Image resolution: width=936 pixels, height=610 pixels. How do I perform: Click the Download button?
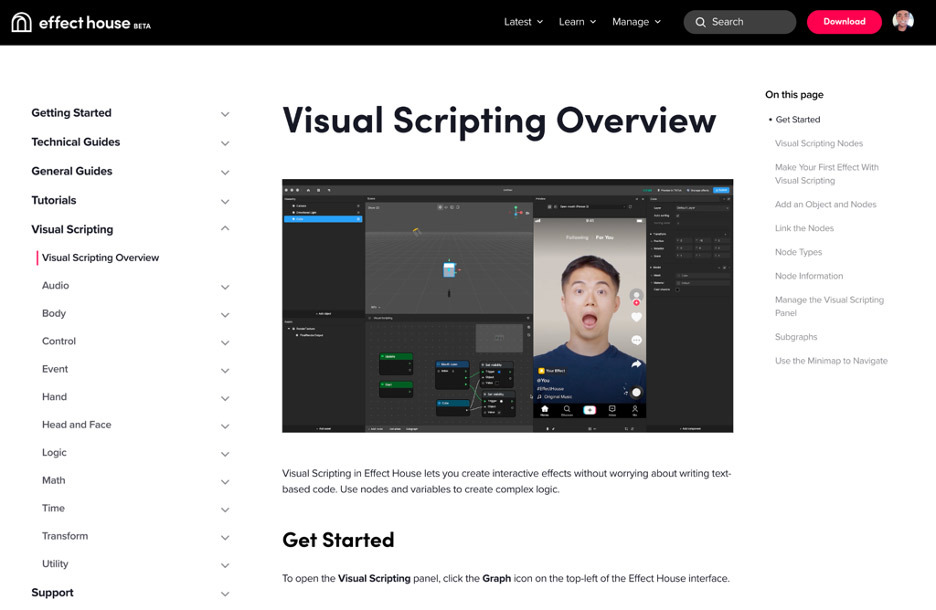[x=844, y=21]
